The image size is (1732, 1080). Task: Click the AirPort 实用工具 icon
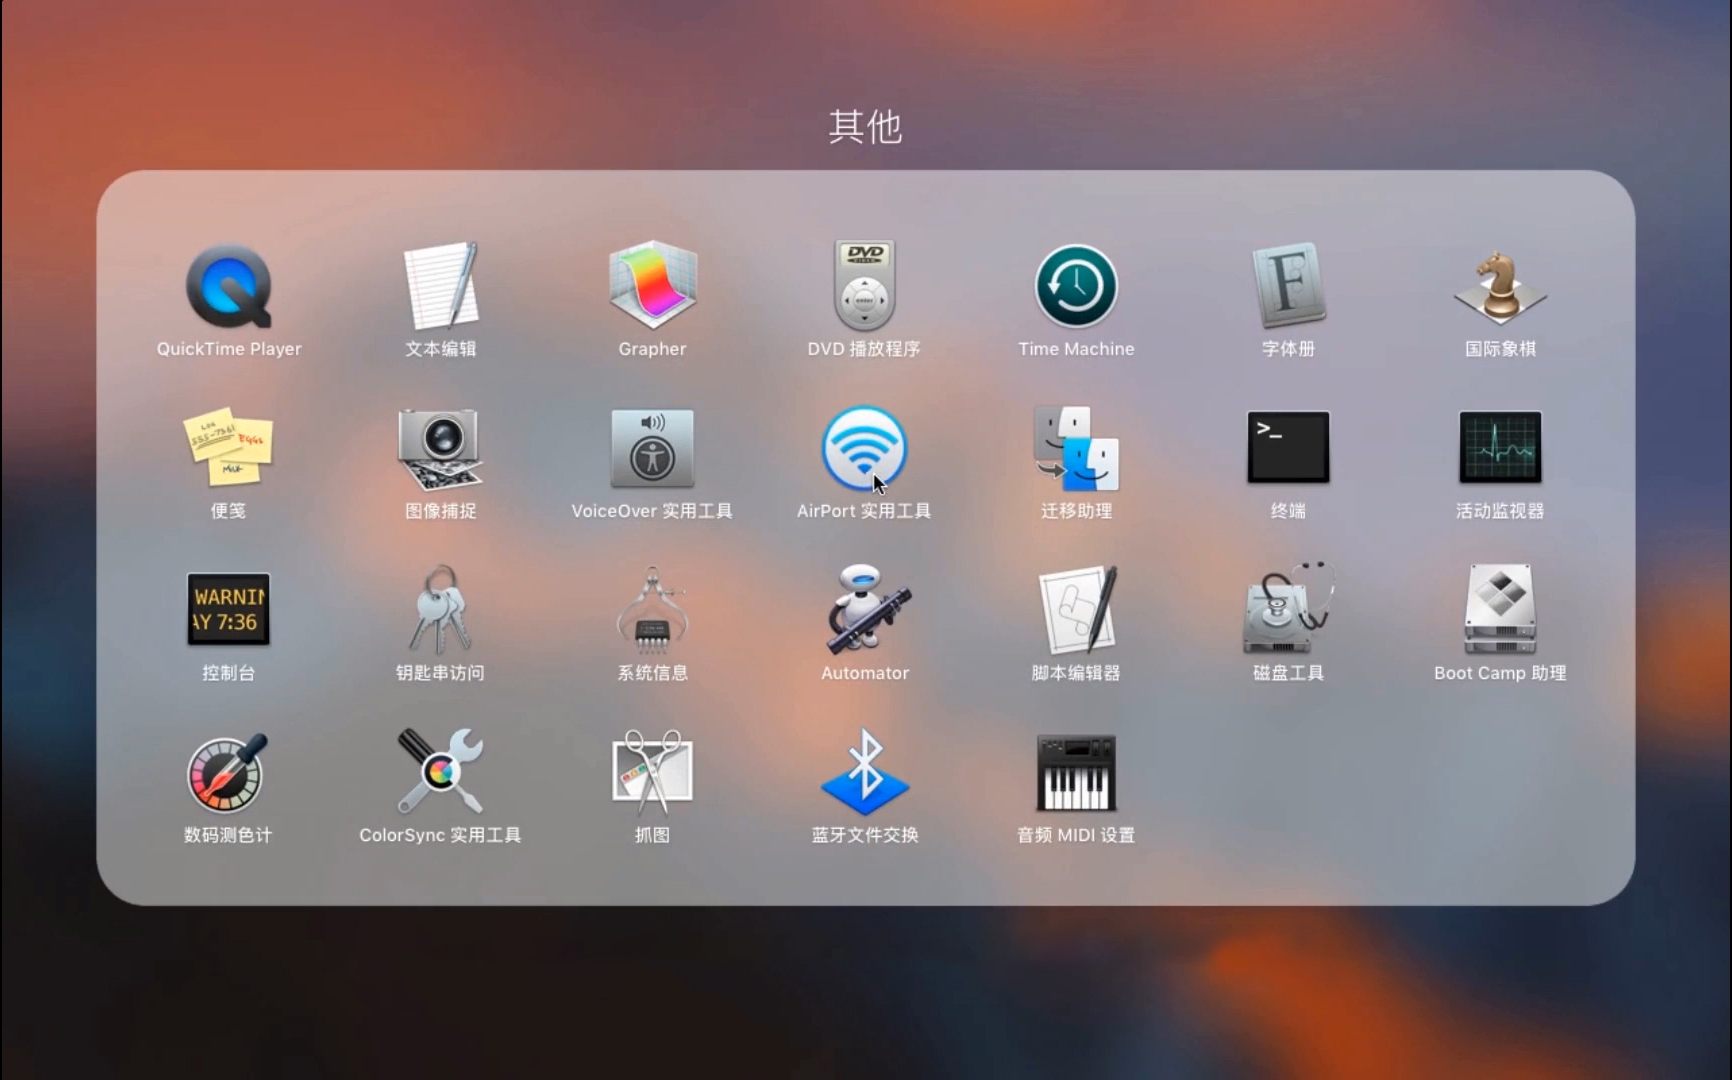coord(864,449)
